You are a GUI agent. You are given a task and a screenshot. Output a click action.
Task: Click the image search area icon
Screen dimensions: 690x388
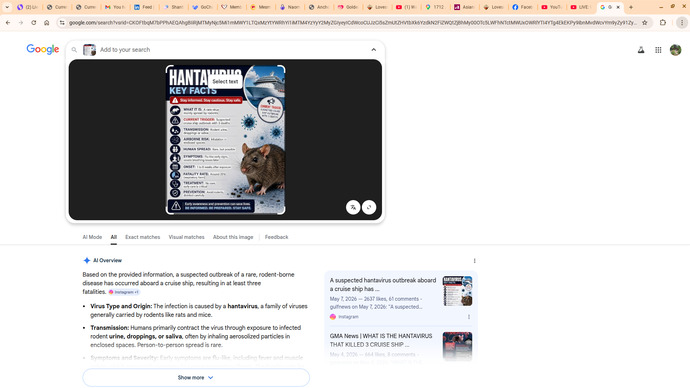click(369, 207)
